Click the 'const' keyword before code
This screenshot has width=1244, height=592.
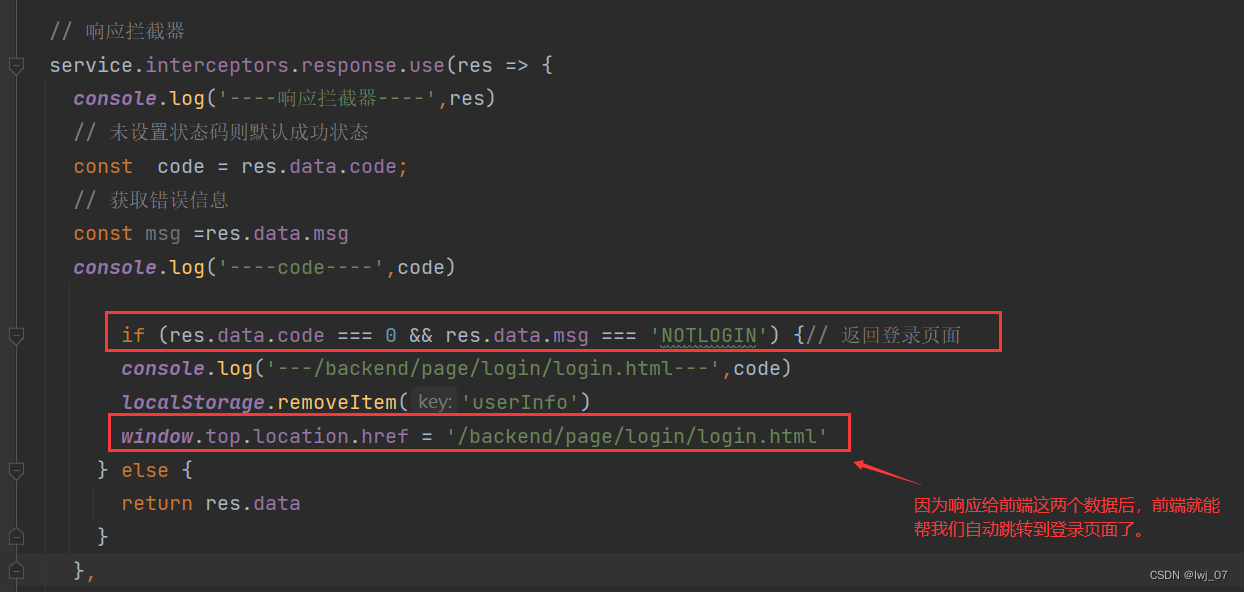[103, 166]
